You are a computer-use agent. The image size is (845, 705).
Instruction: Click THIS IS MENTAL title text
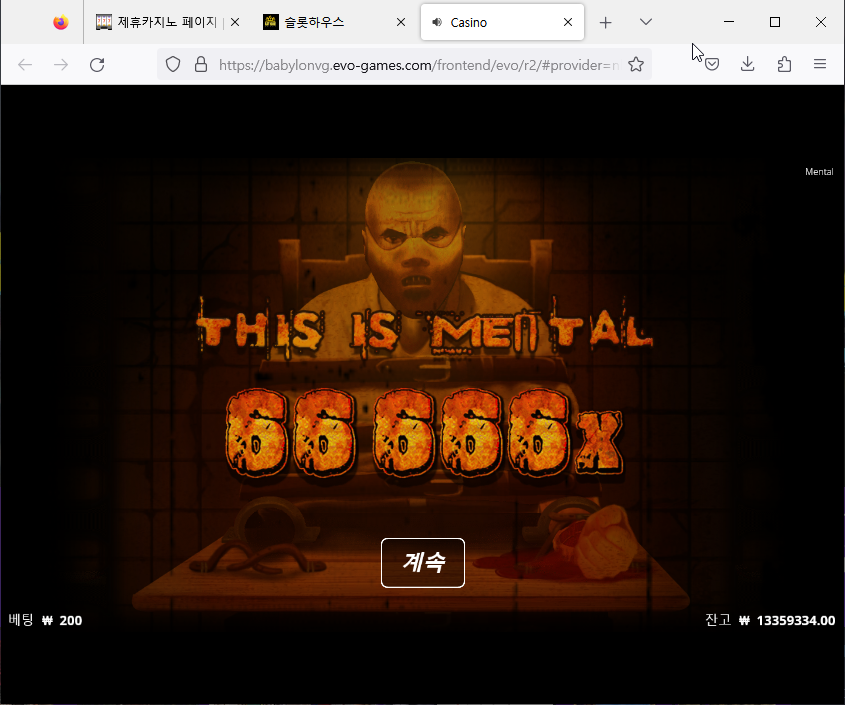(x=425, y=329)
